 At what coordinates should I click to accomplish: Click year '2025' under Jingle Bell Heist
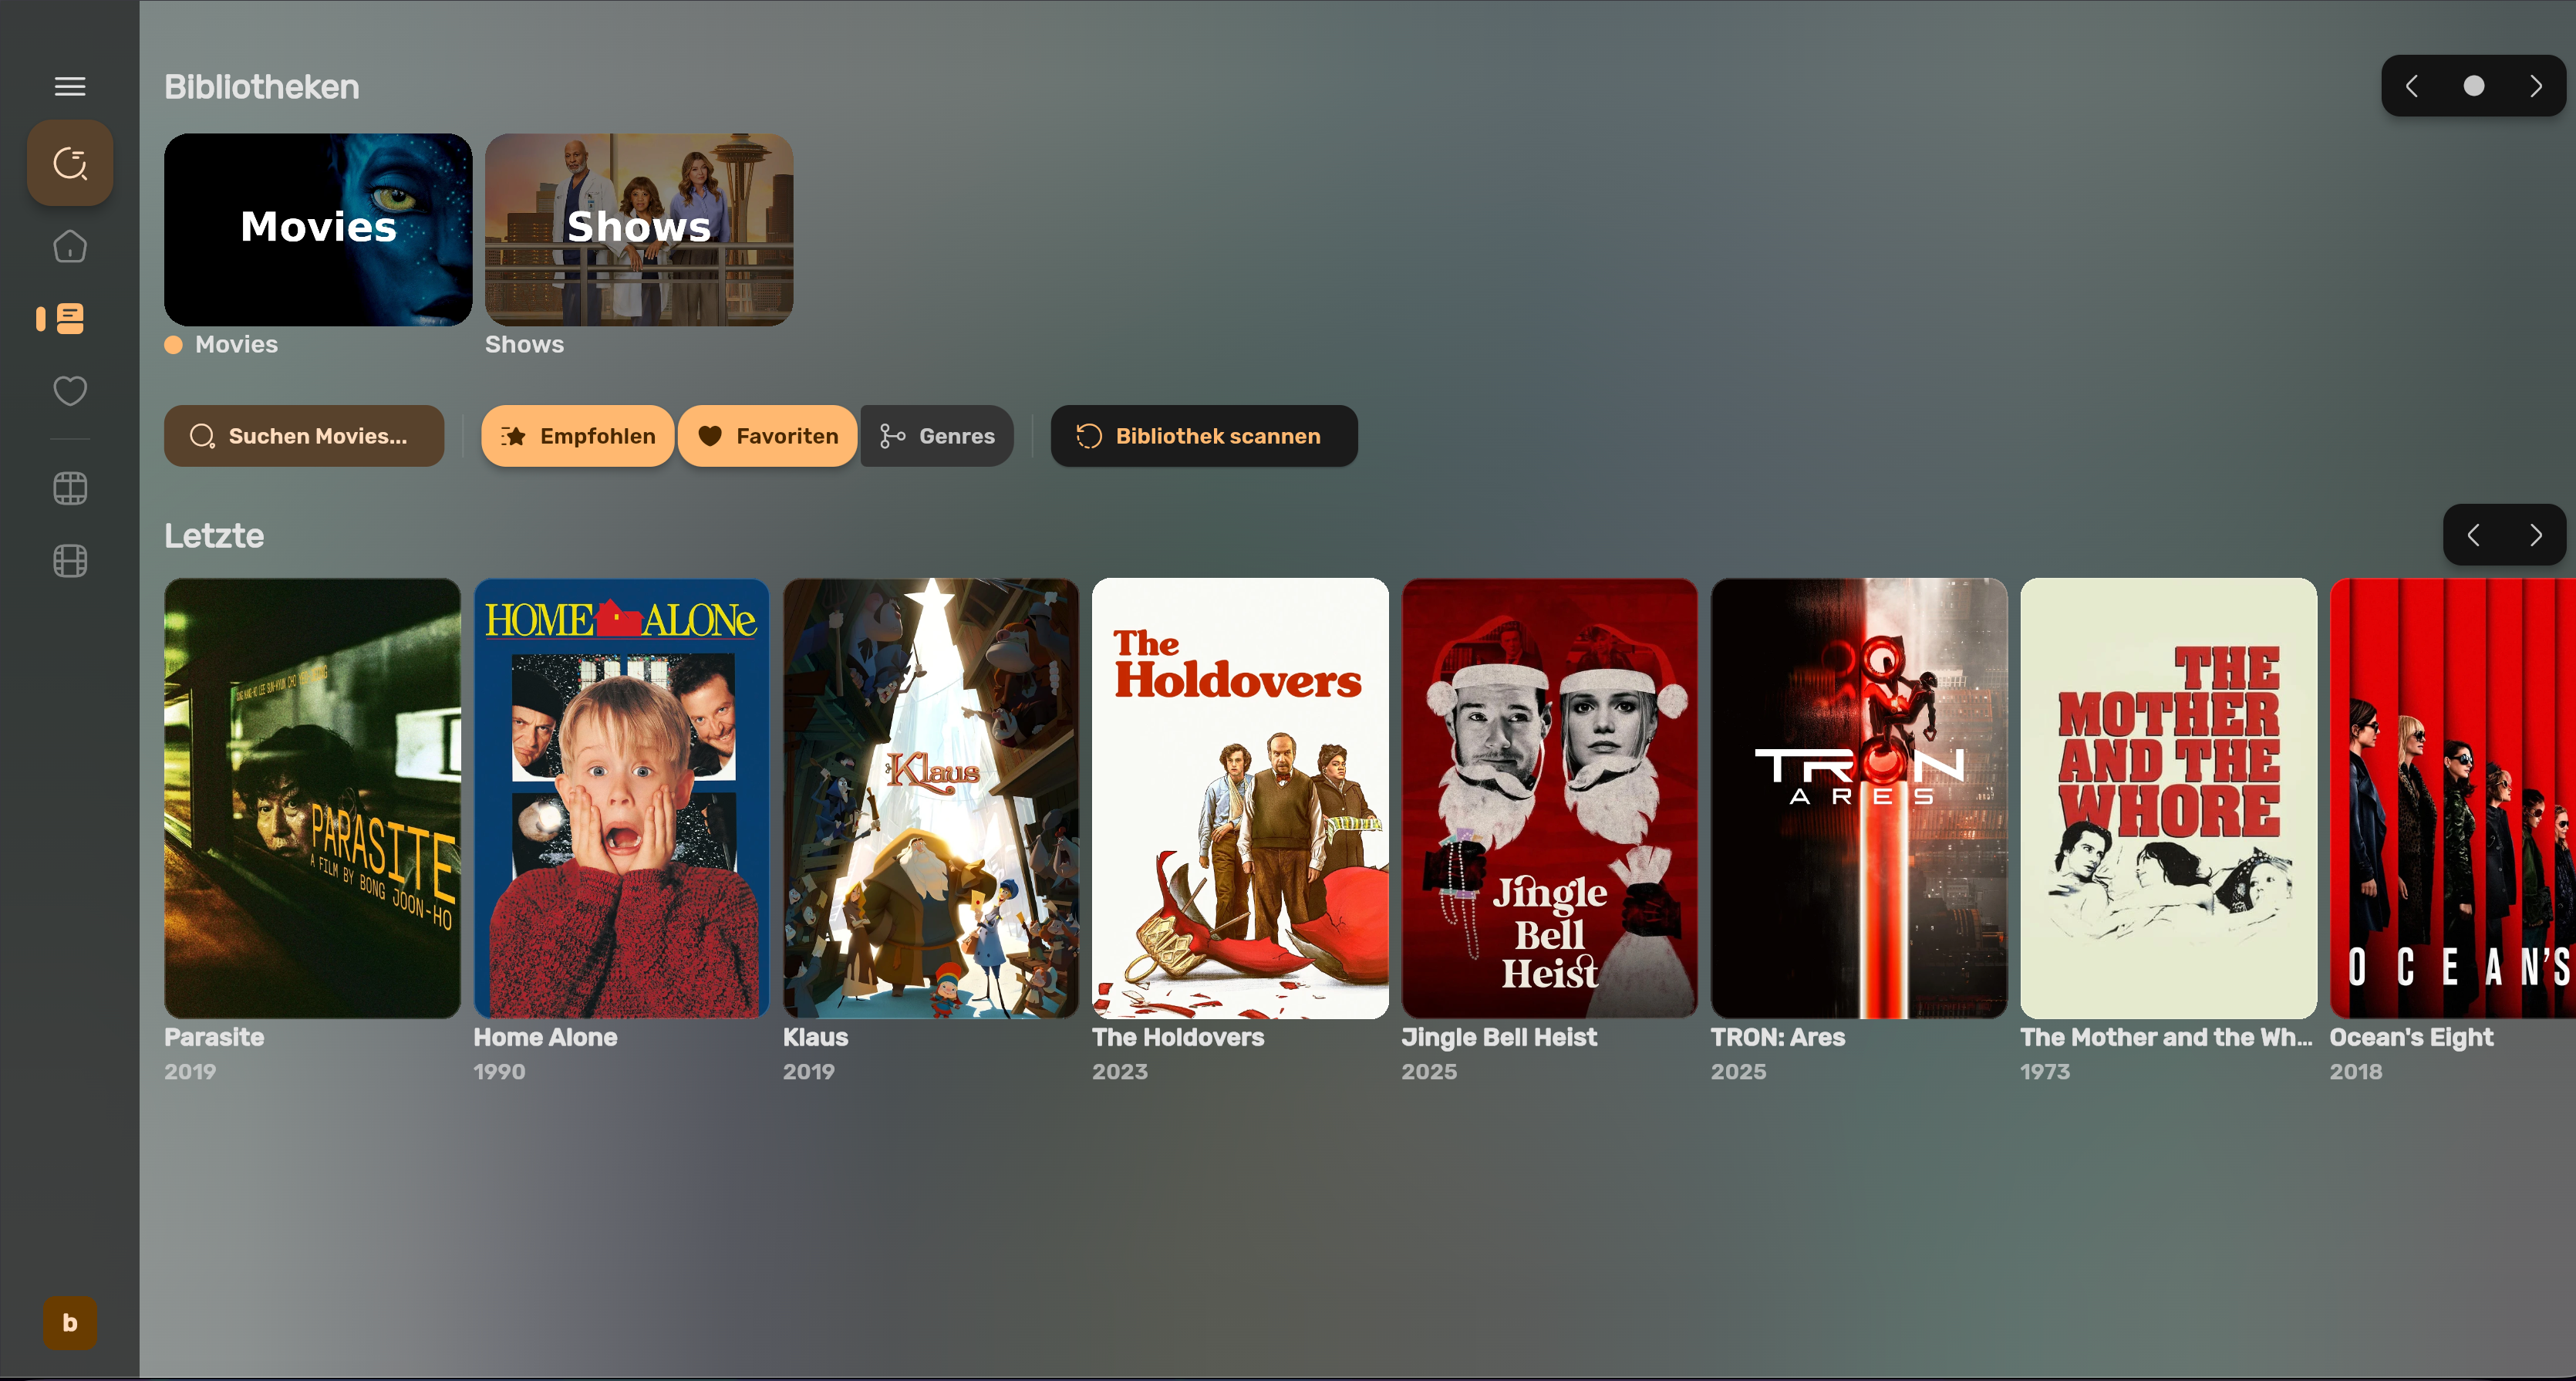coord(1429,1071)
